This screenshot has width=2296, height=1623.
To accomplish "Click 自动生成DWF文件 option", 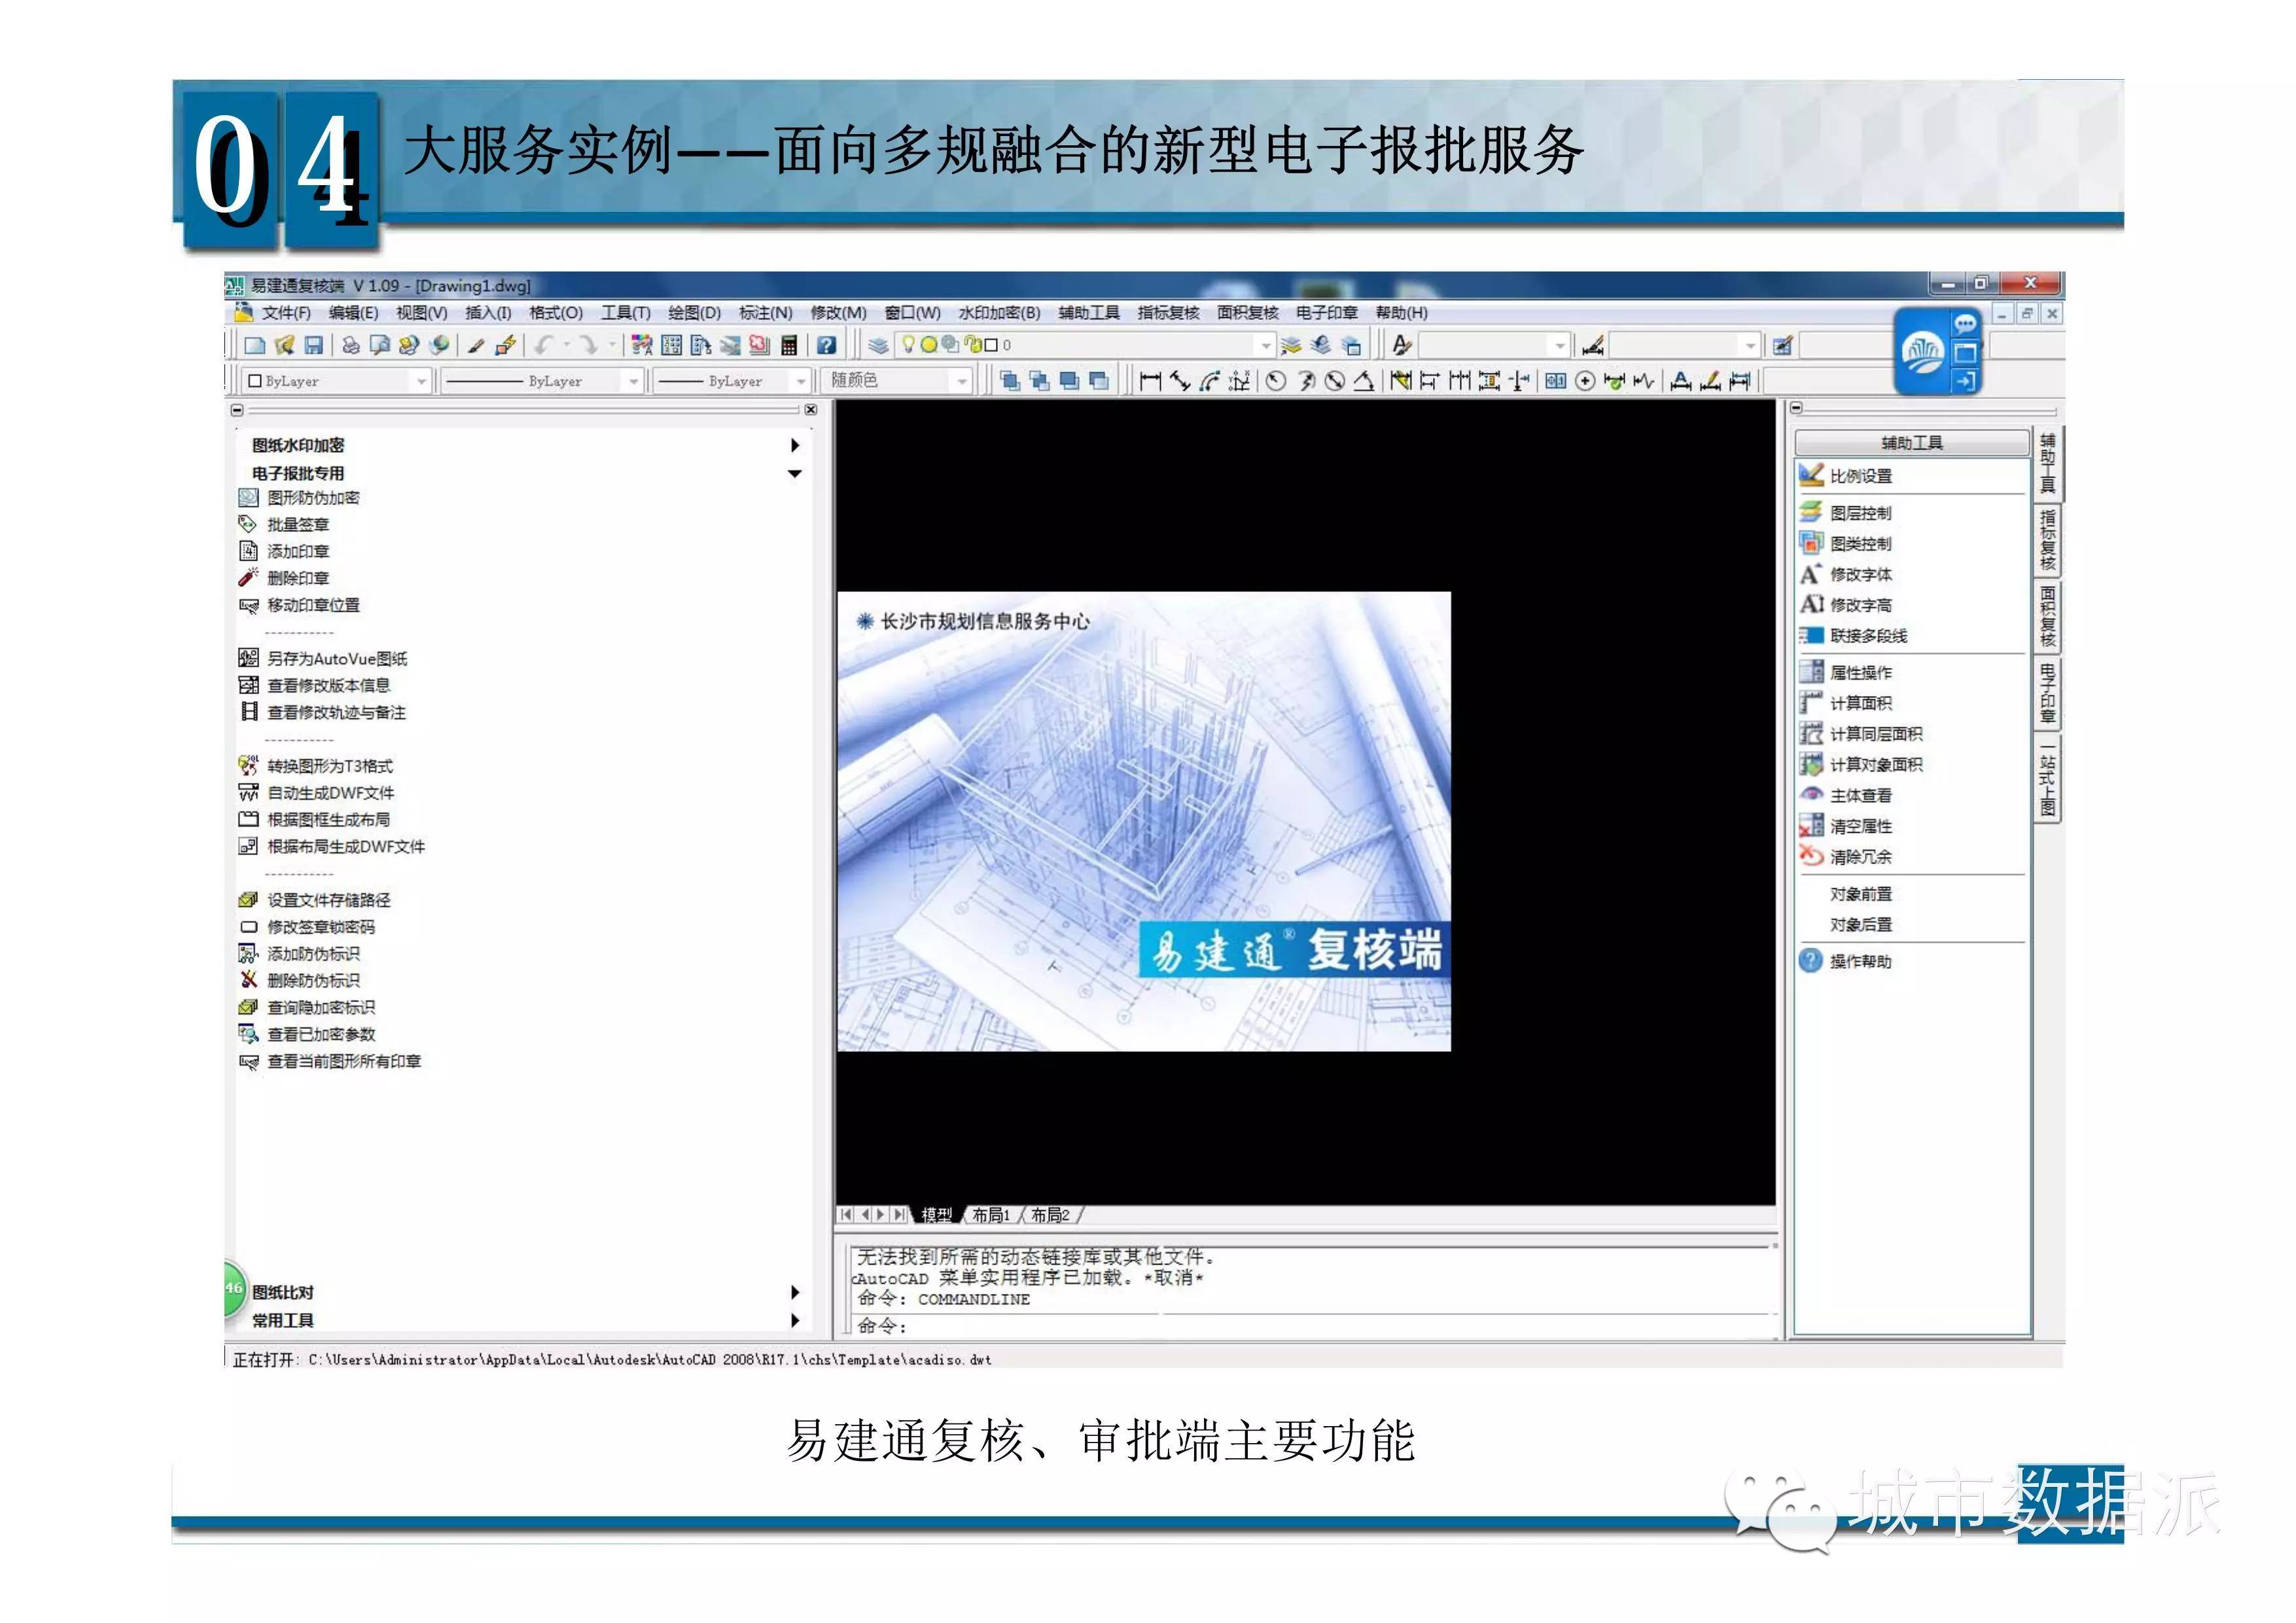I will click(330, 793).
